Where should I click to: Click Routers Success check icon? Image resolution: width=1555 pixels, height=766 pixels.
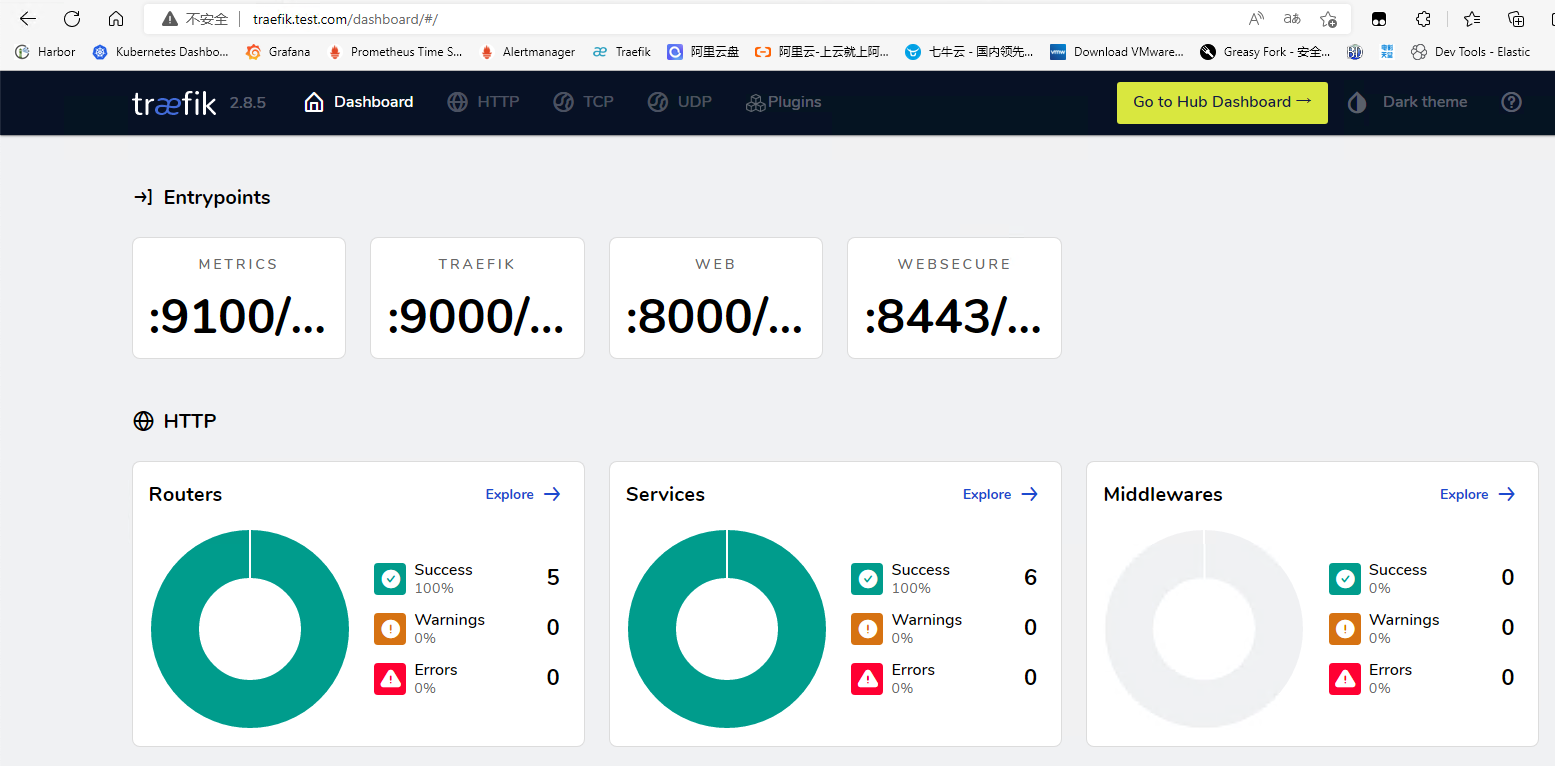tap(390, 578)
